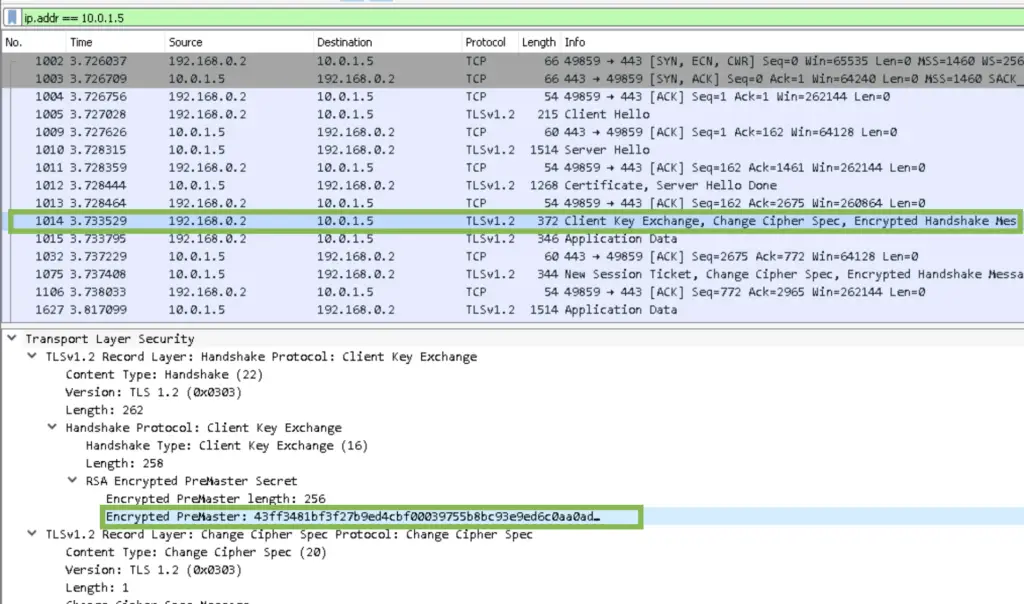Collapse RSA Encrypted PreMaster Secret node
This screenshot has width=1024, height=604.
(72, 480)
